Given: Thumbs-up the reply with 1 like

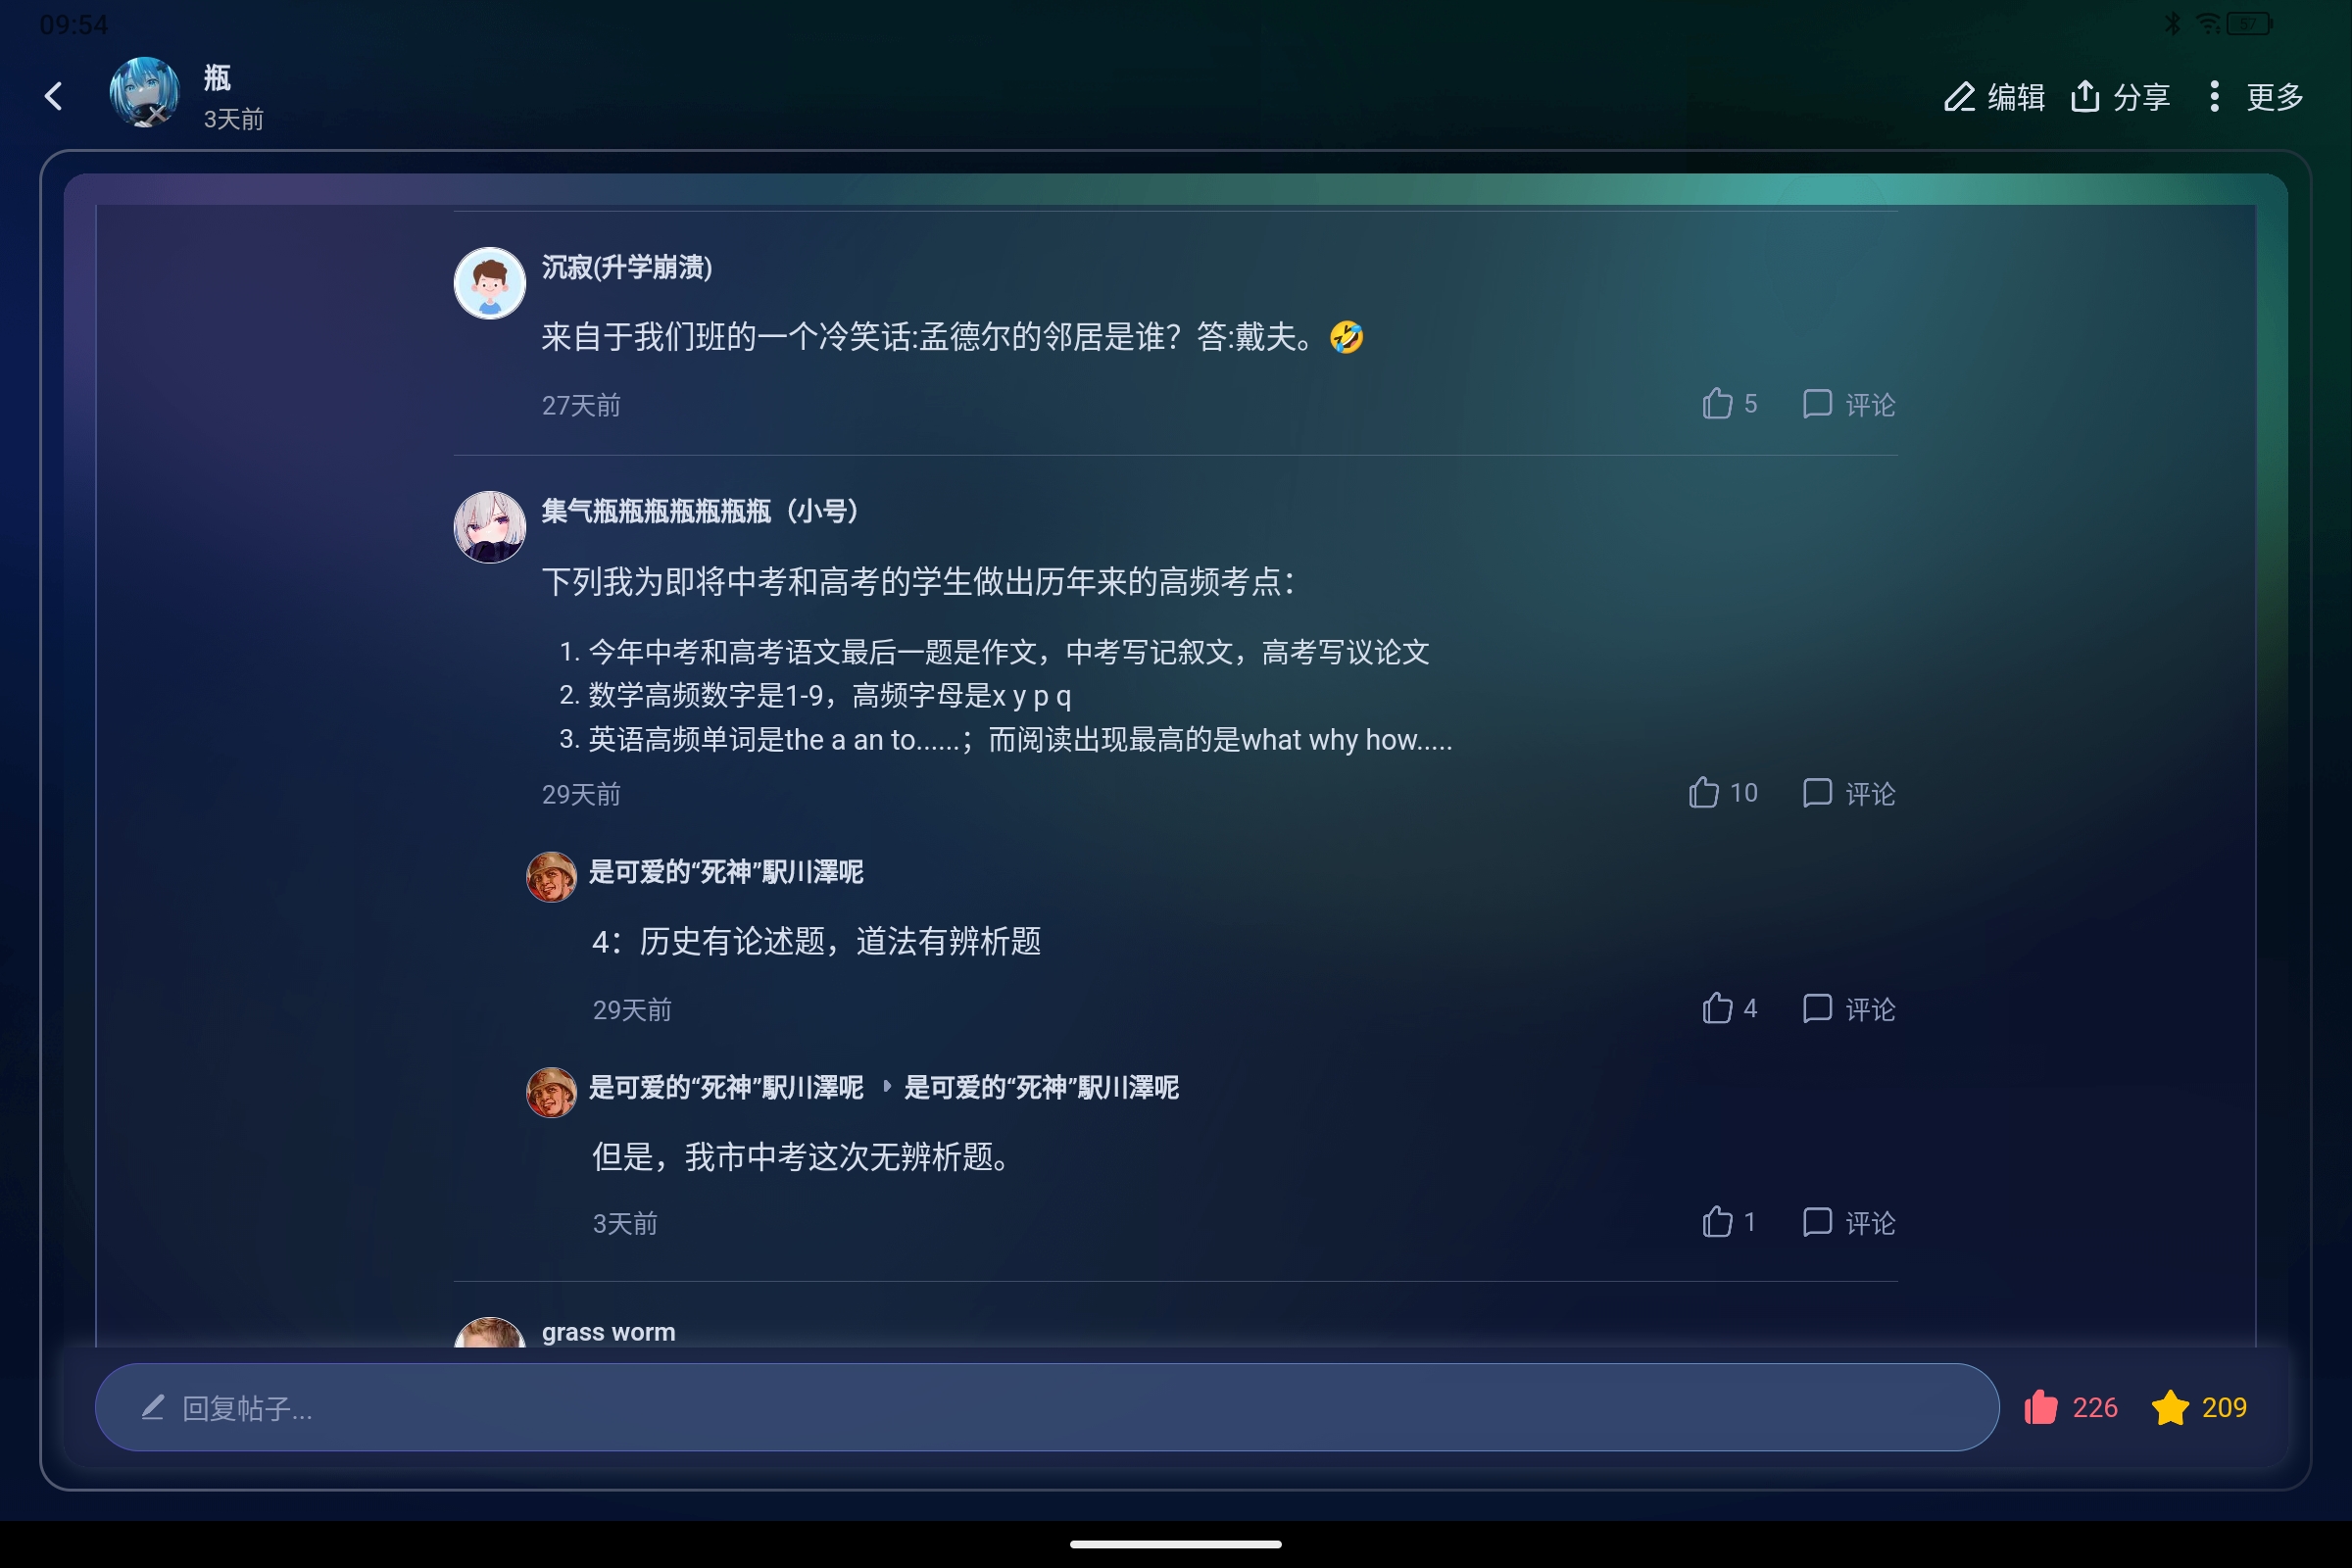Looking at the screenshot, I should 1729,1222.
